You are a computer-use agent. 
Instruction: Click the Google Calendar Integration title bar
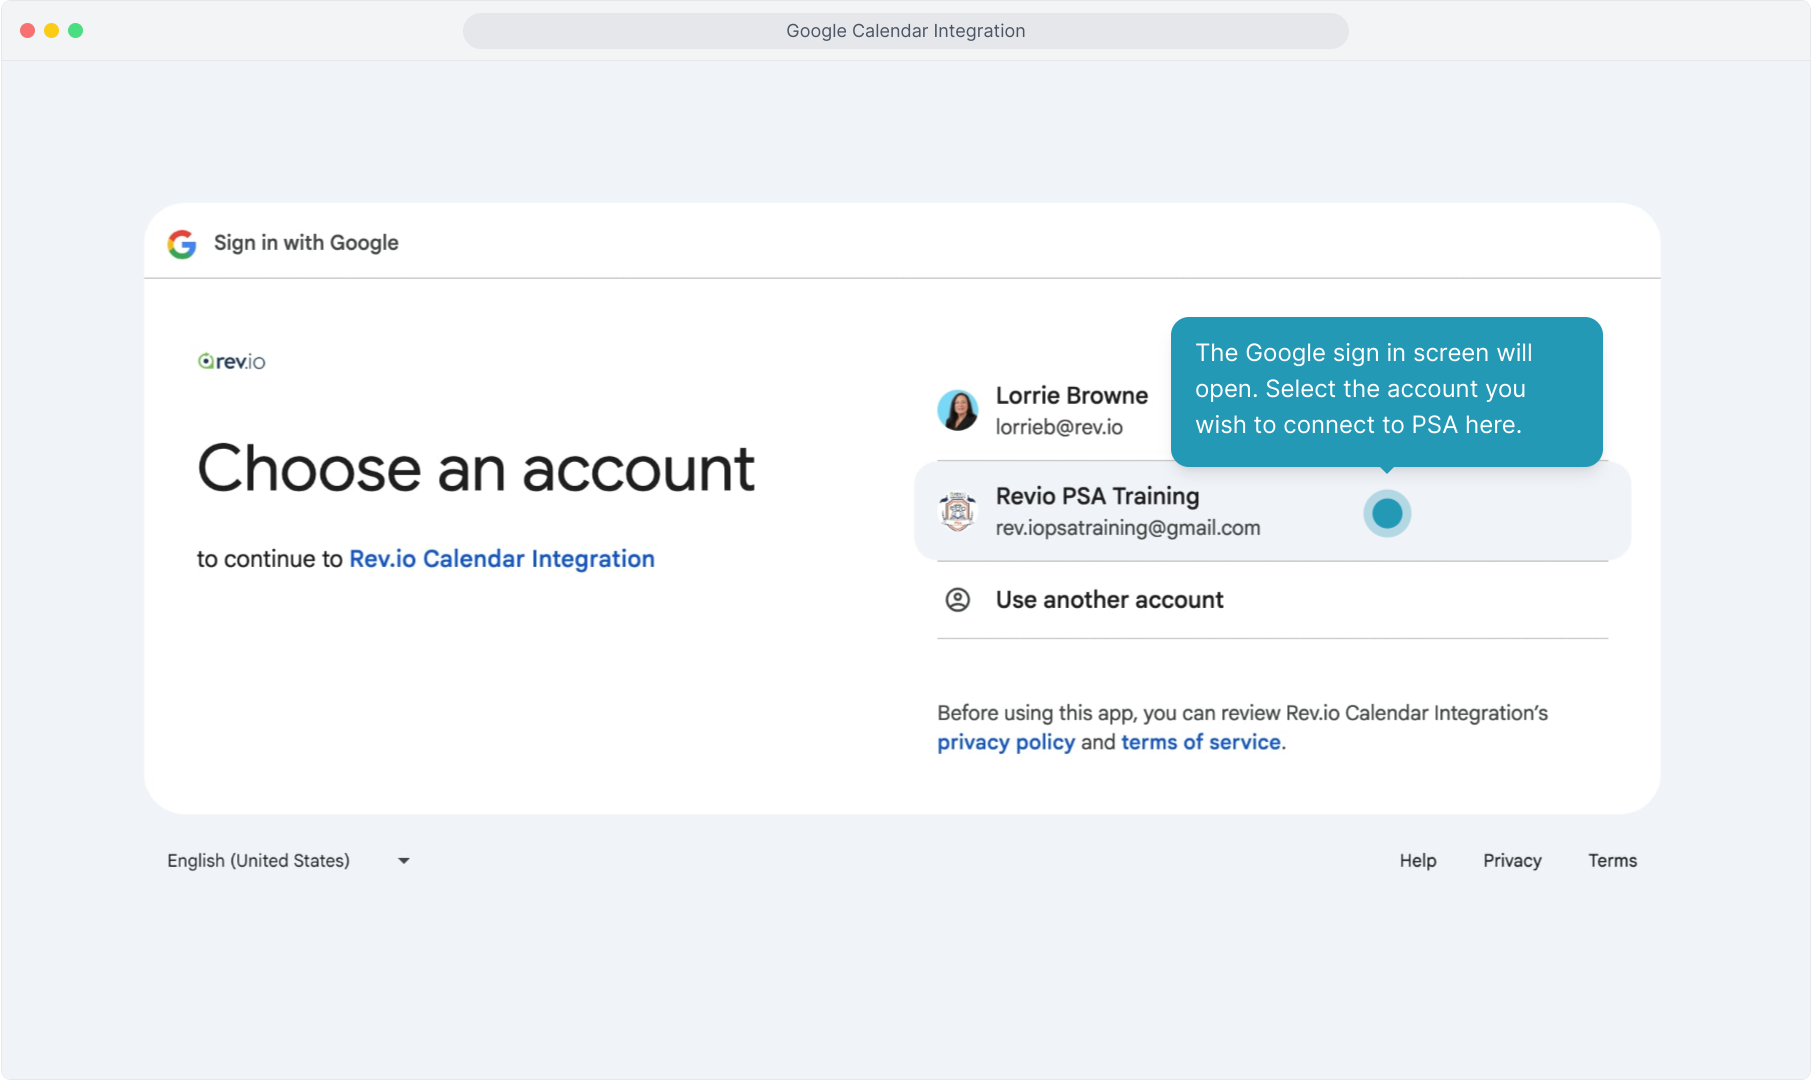point(905,31)
